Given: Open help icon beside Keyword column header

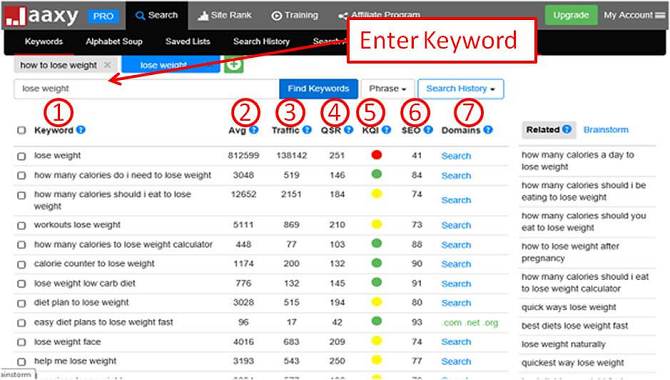Looking at the screenshot, I should click(x=81, y=130).
